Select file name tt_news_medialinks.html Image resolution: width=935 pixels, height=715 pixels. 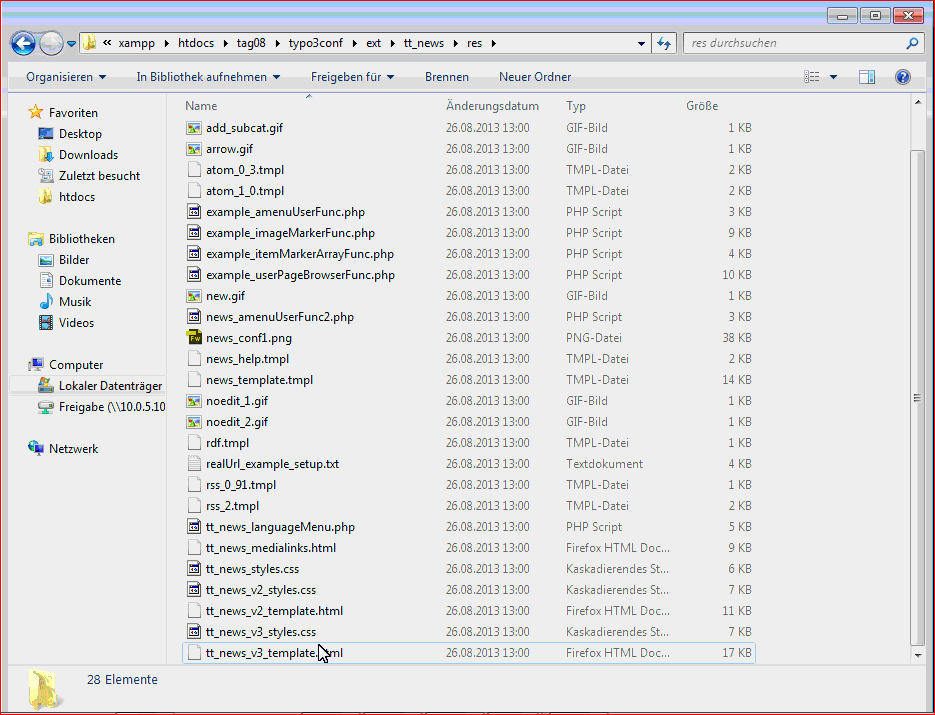point(271,548)
